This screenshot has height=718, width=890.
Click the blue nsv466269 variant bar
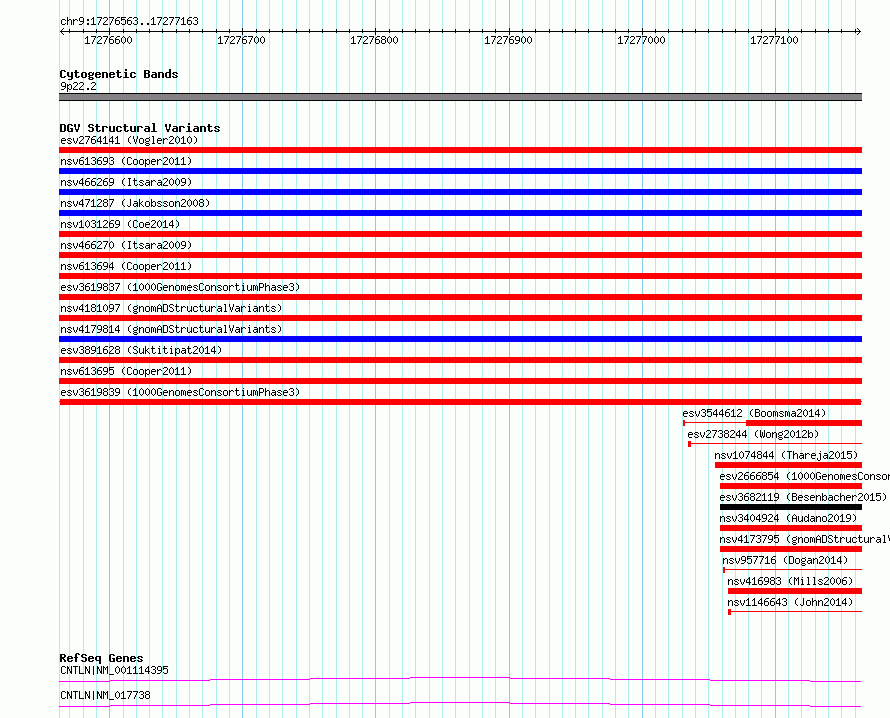pyautogui.click(x=460, y=192)
